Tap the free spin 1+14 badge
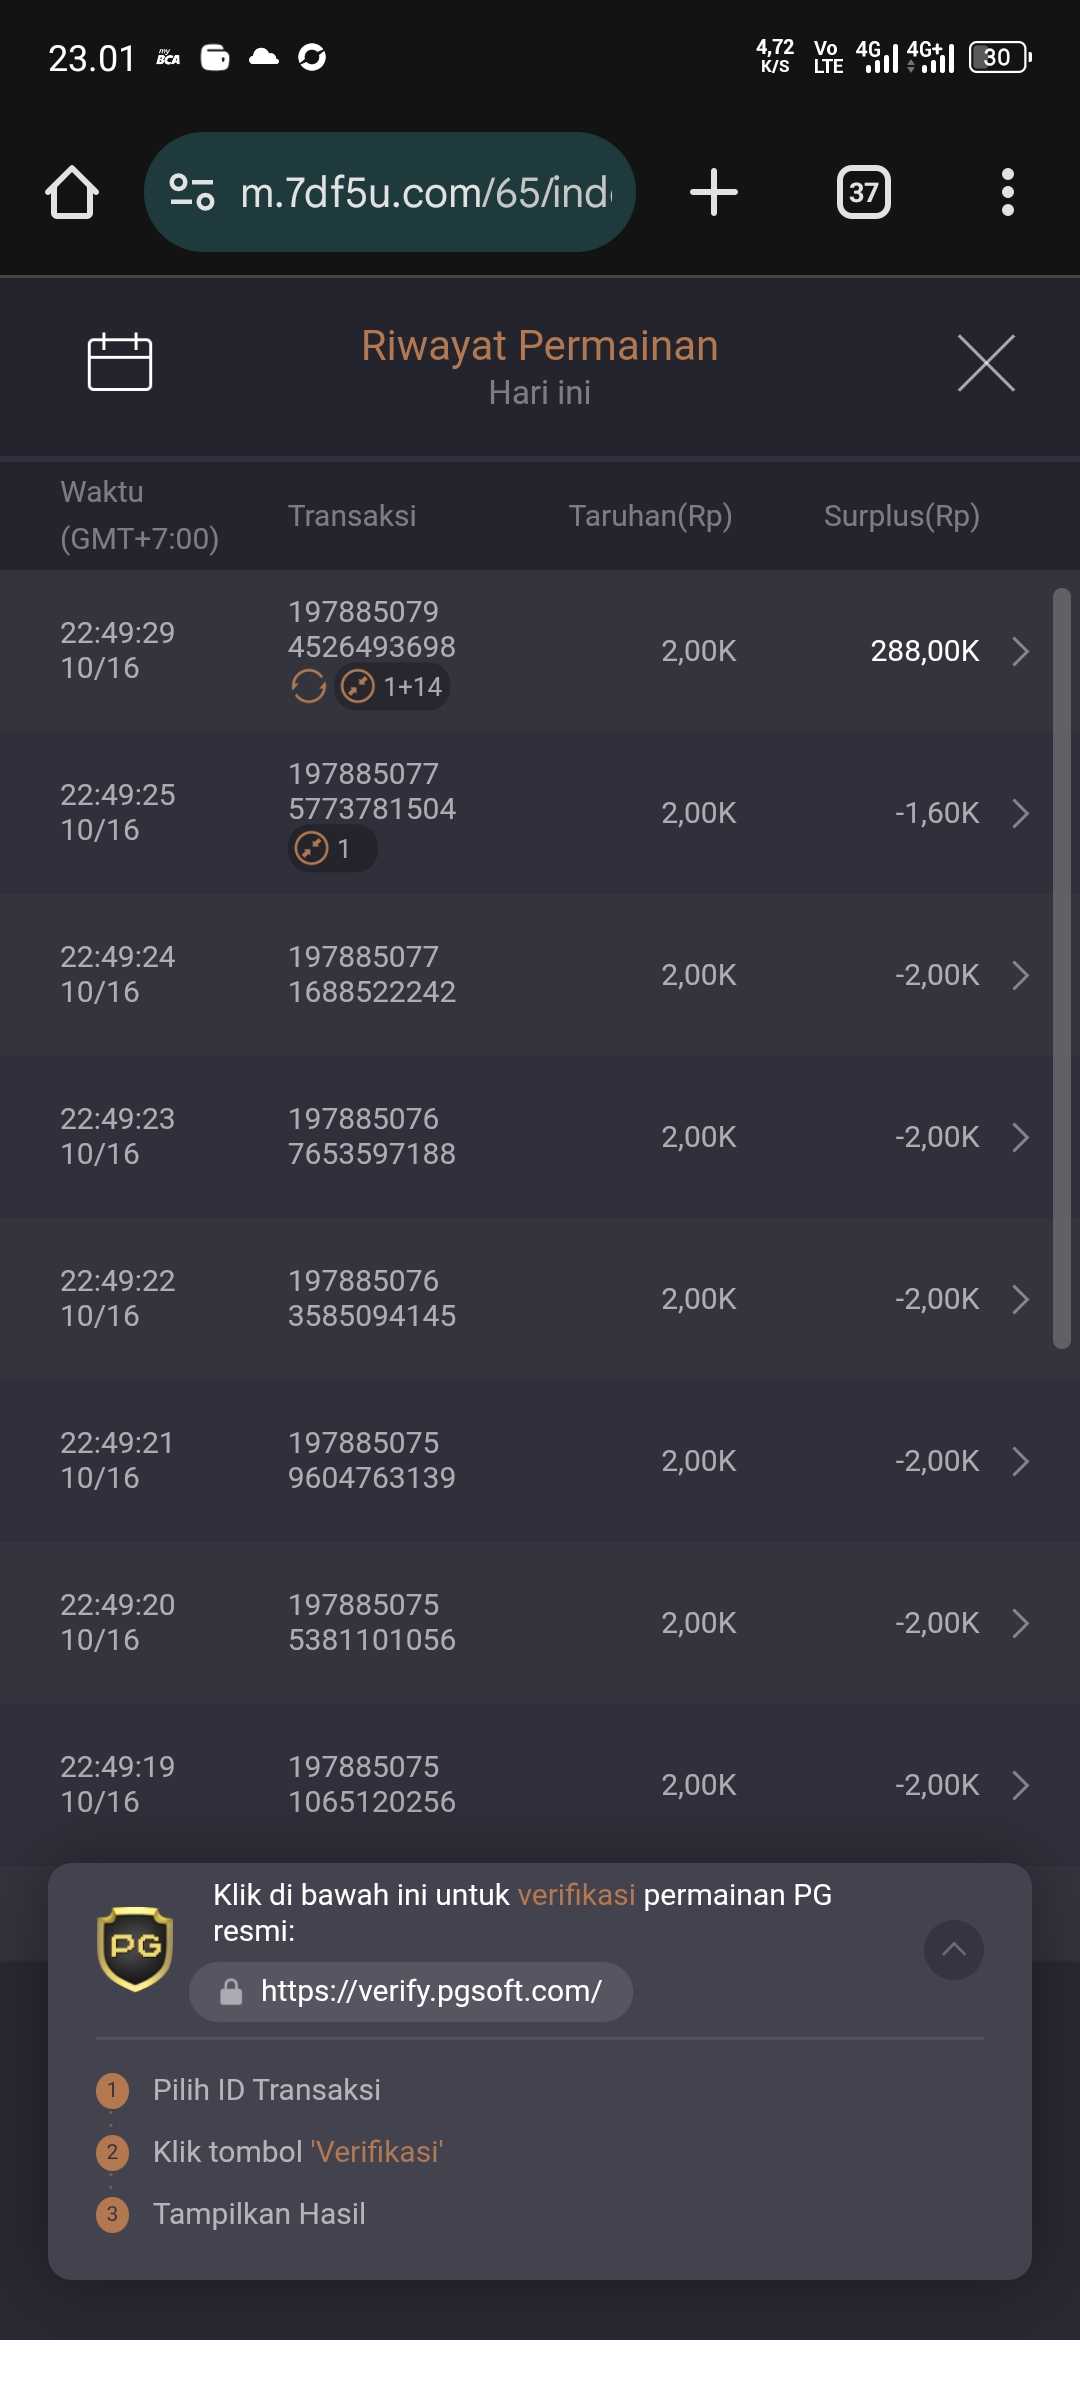The width and height of the screenshot is (1080, 2400). pos(392,687)
